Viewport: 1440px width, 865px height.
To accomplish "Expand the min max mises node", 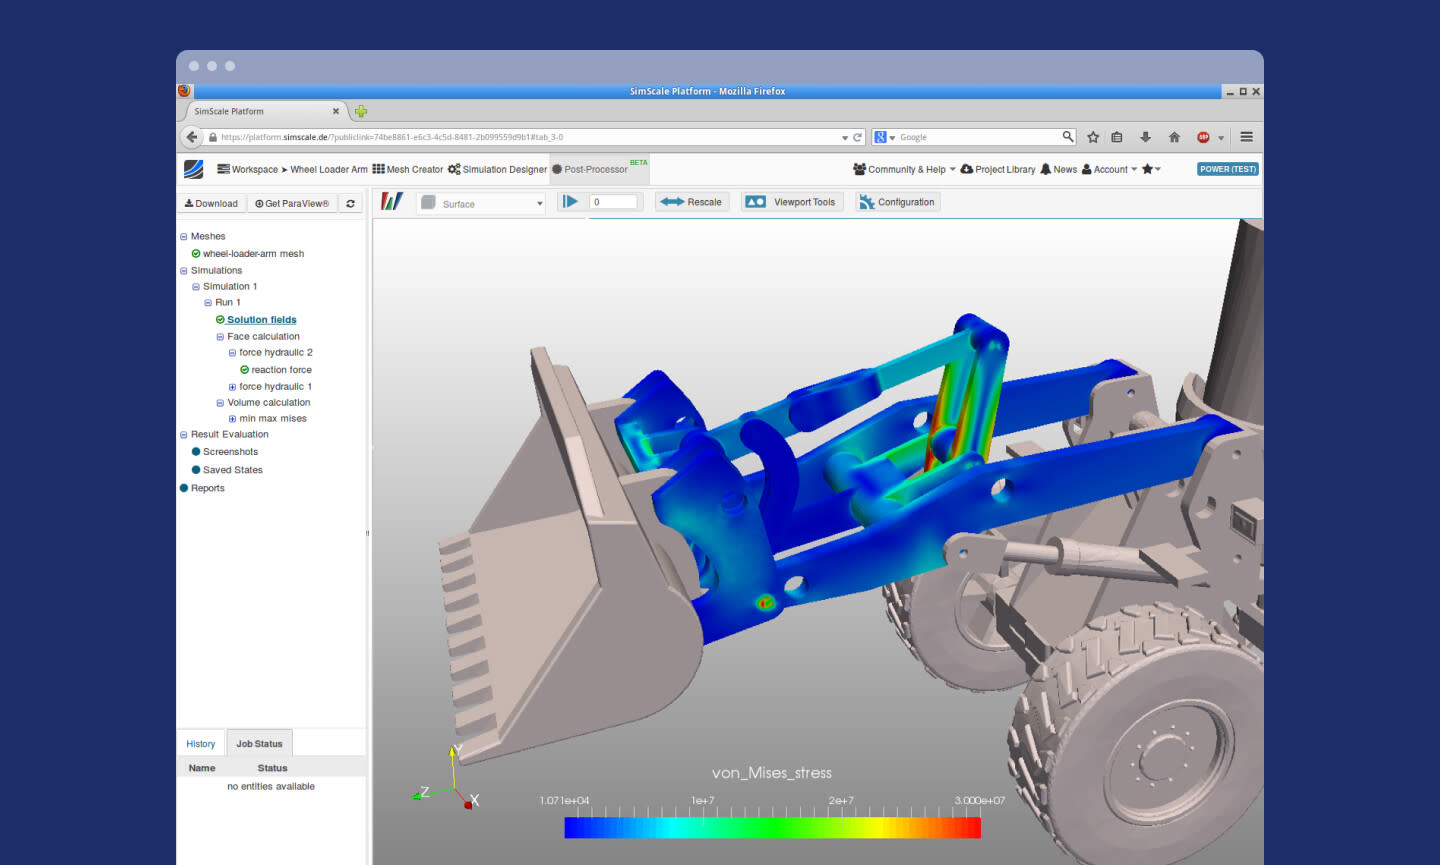I will tap(232, 419).
